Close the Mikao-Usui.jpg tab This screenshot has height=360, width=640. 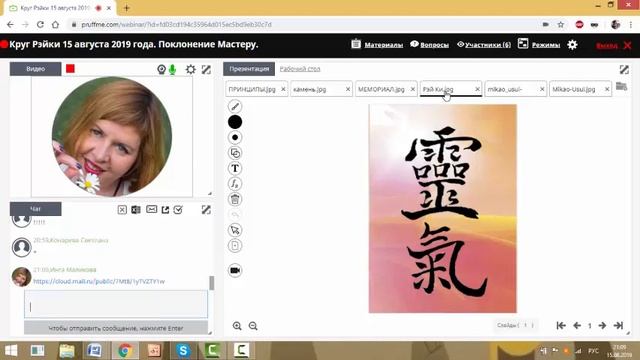click(x=607, y=89)
